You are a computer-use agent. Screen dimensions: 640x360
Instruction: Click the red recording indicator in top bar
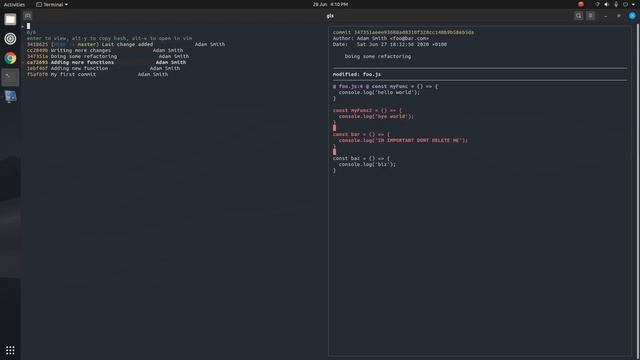coord(581,4)
